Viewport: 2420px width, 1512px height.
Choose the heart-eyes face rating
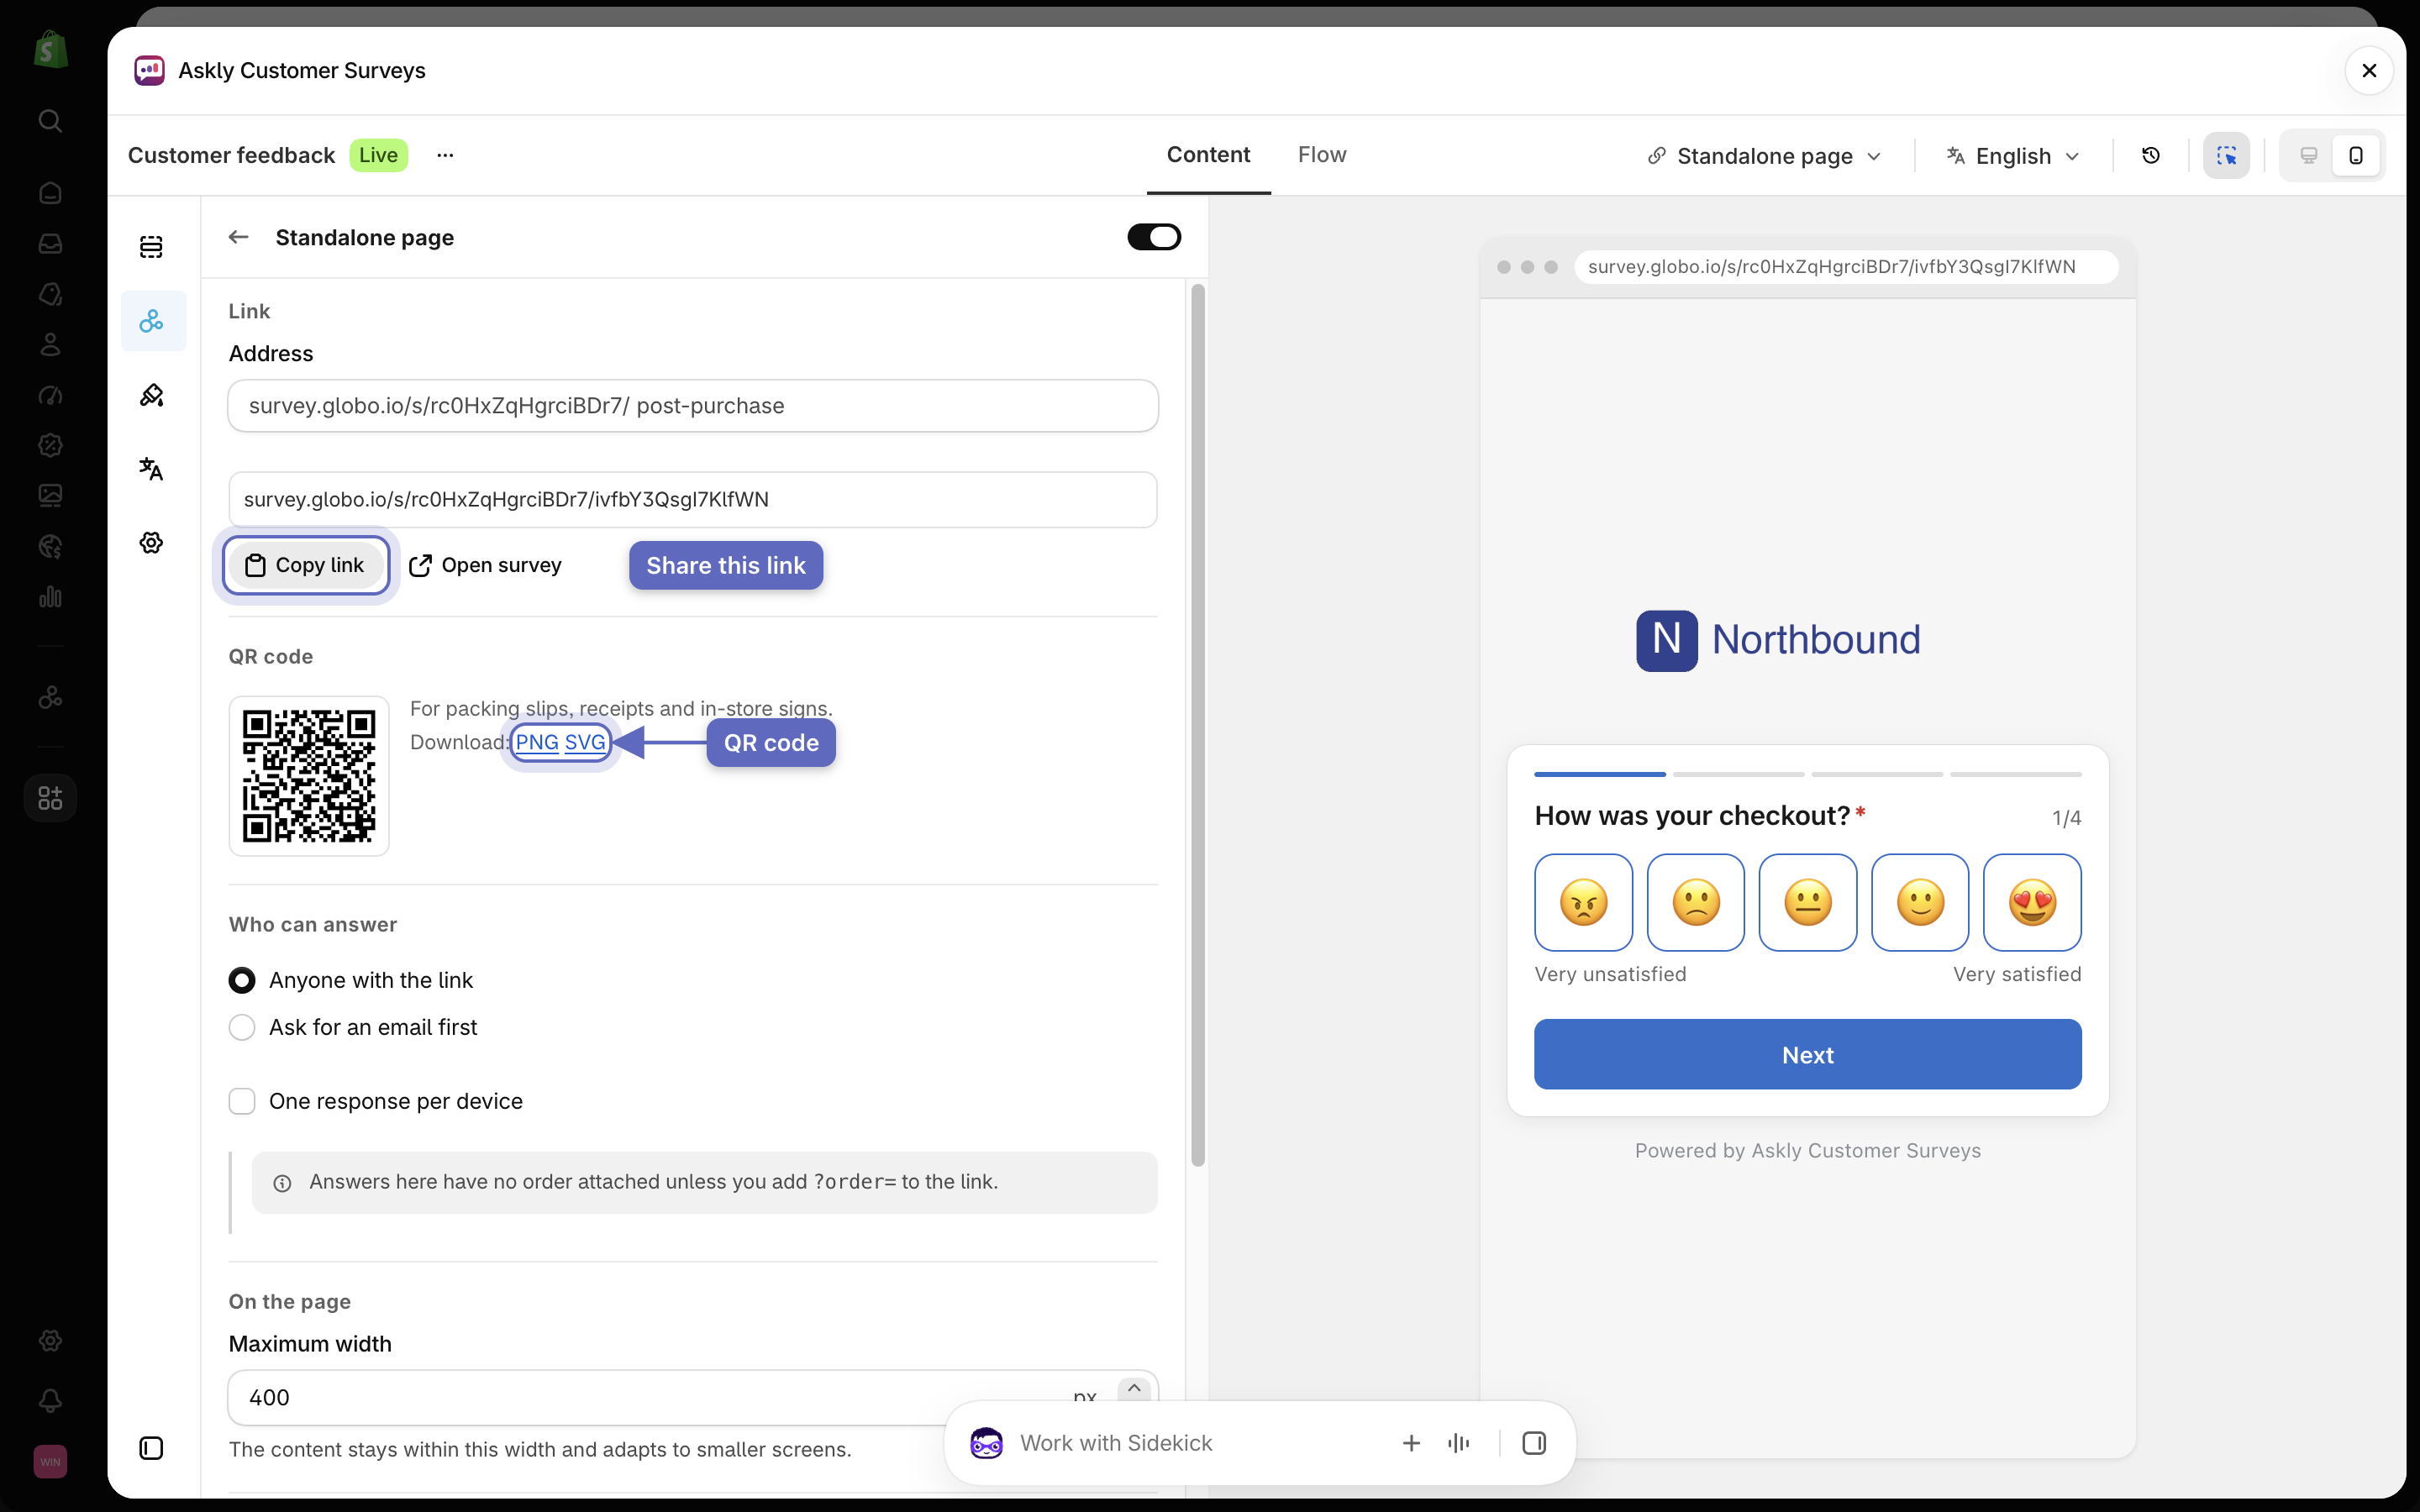click(x=2032, y=902)
